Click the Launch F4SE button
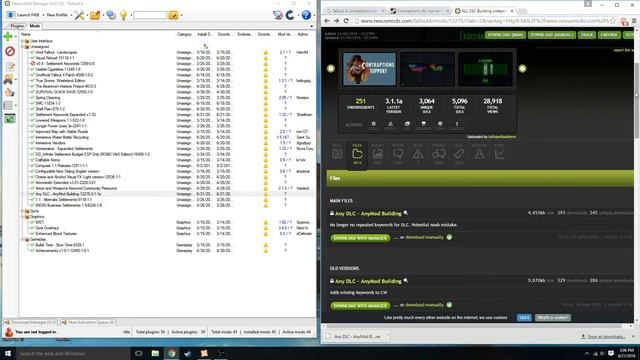The width and height of the screenshot is (640, 360). [24, 15]
